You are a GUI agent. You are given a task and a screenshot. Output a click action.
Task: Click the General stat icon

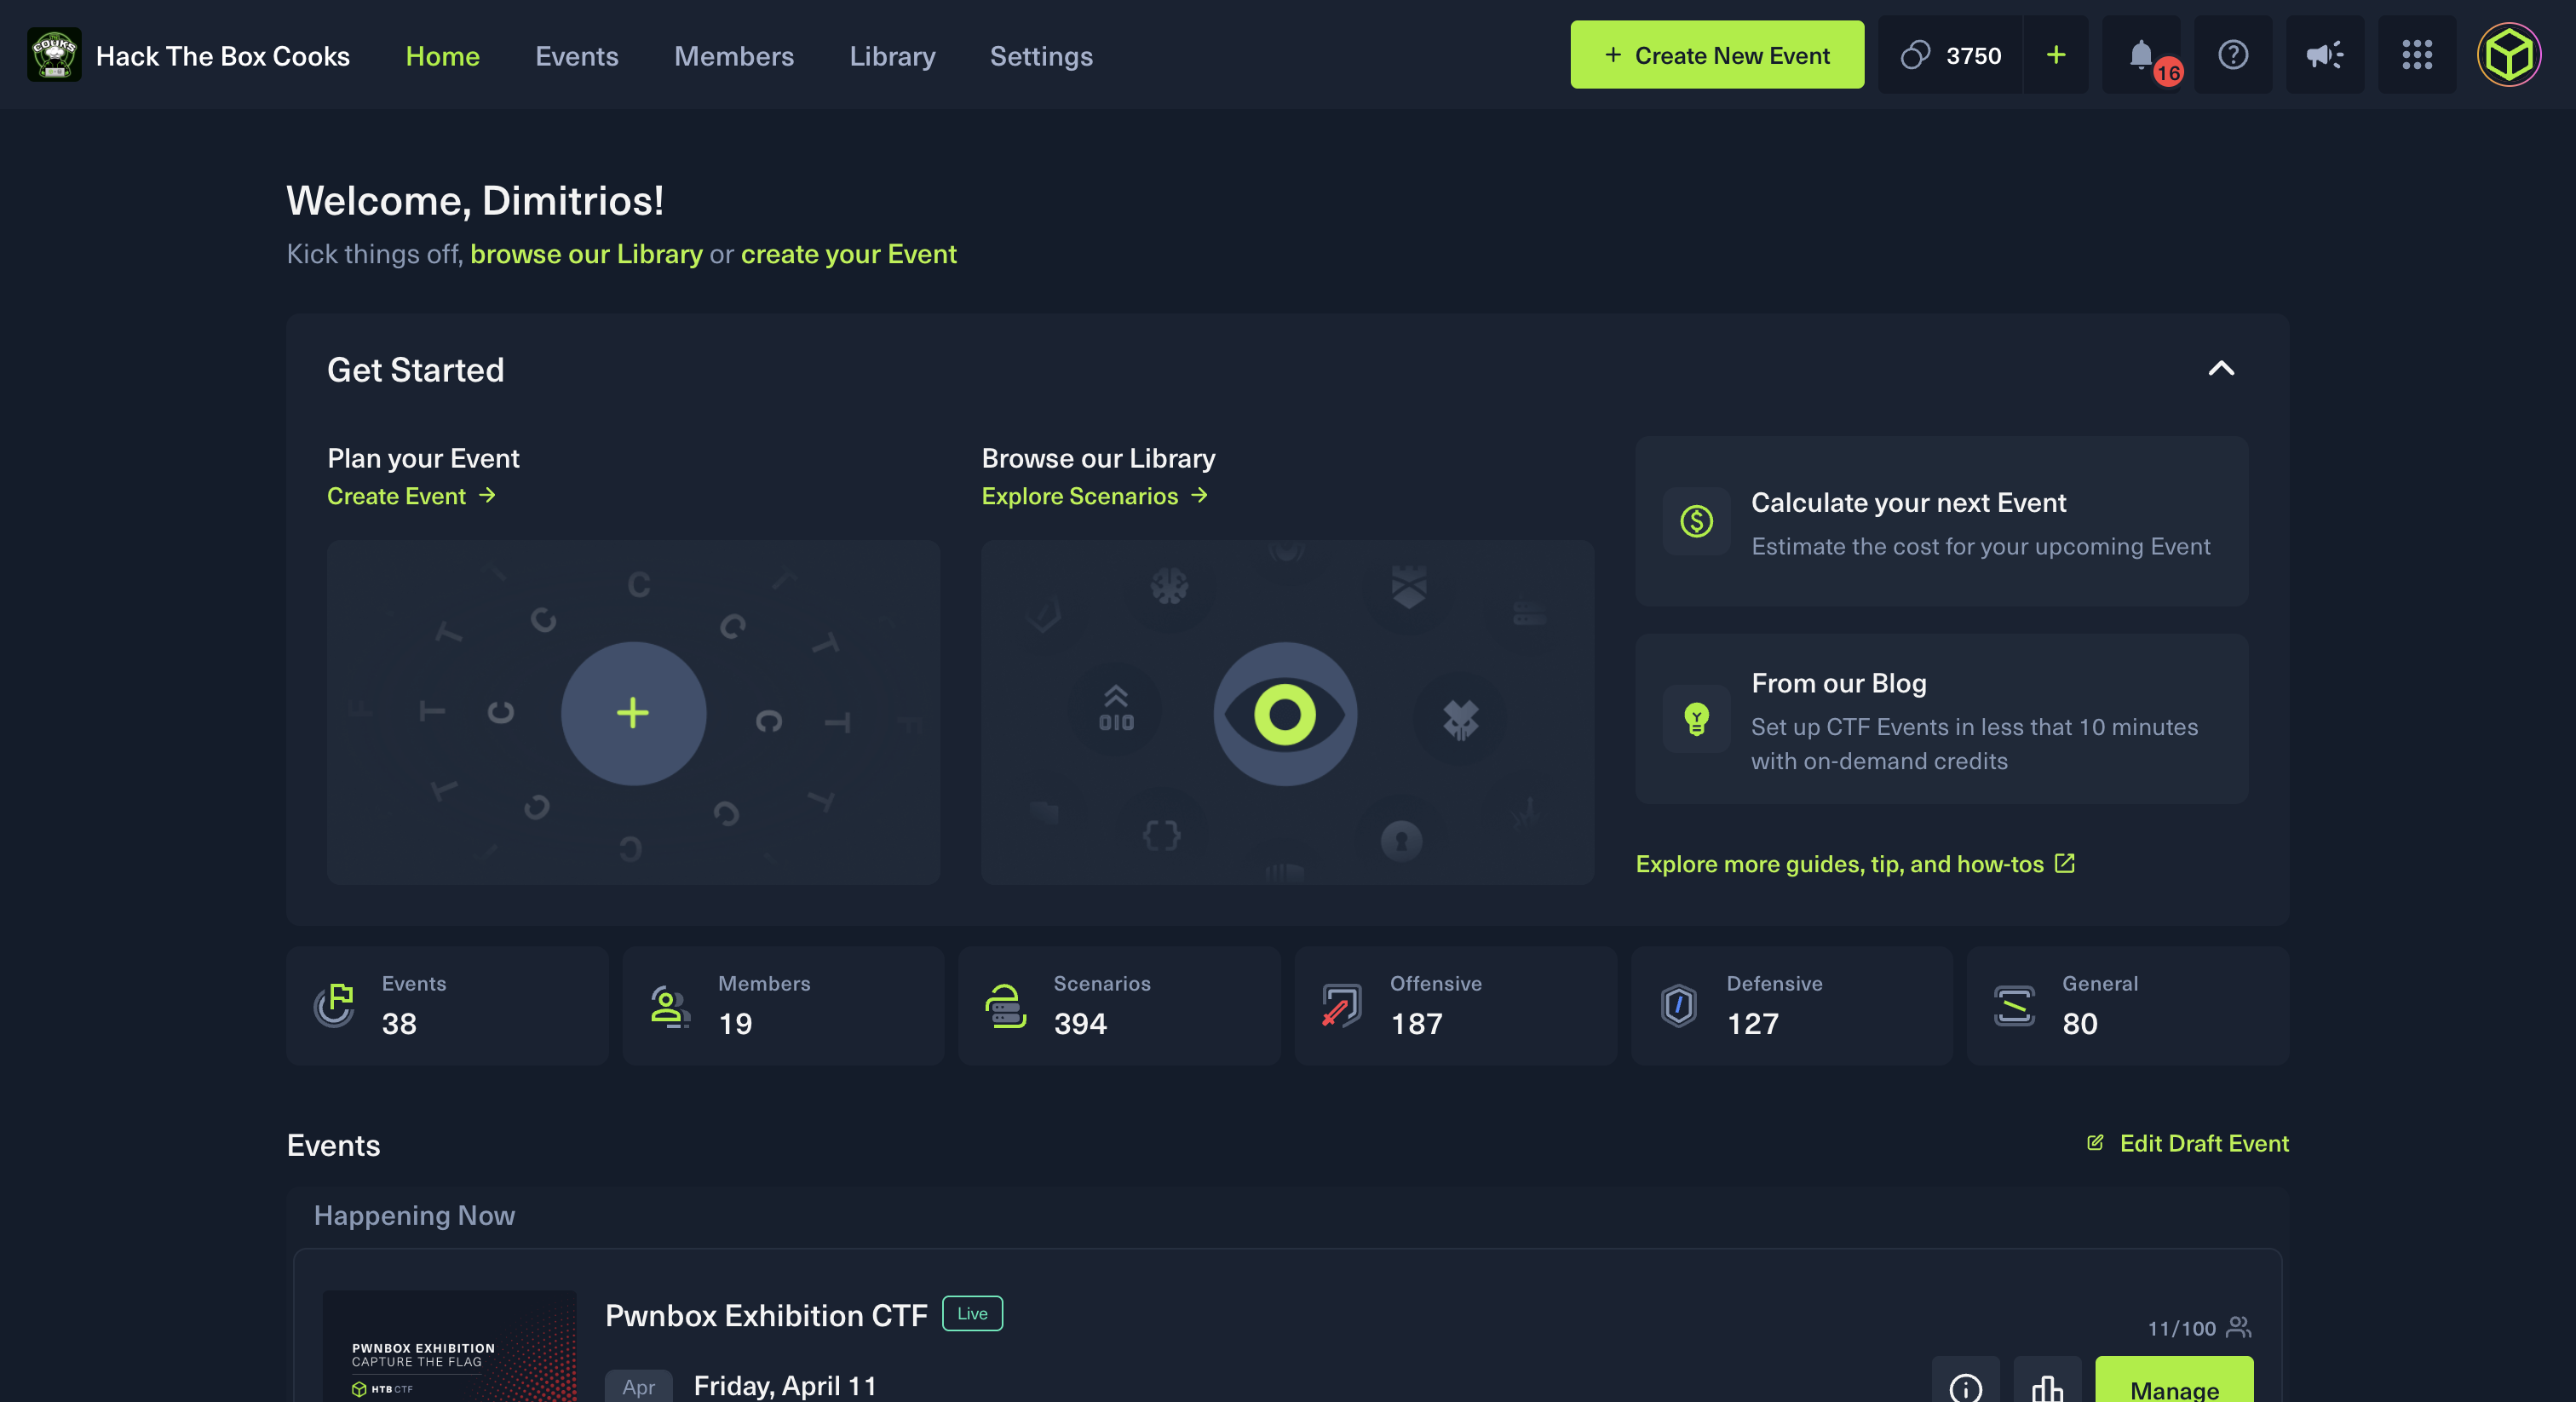2014,1005
